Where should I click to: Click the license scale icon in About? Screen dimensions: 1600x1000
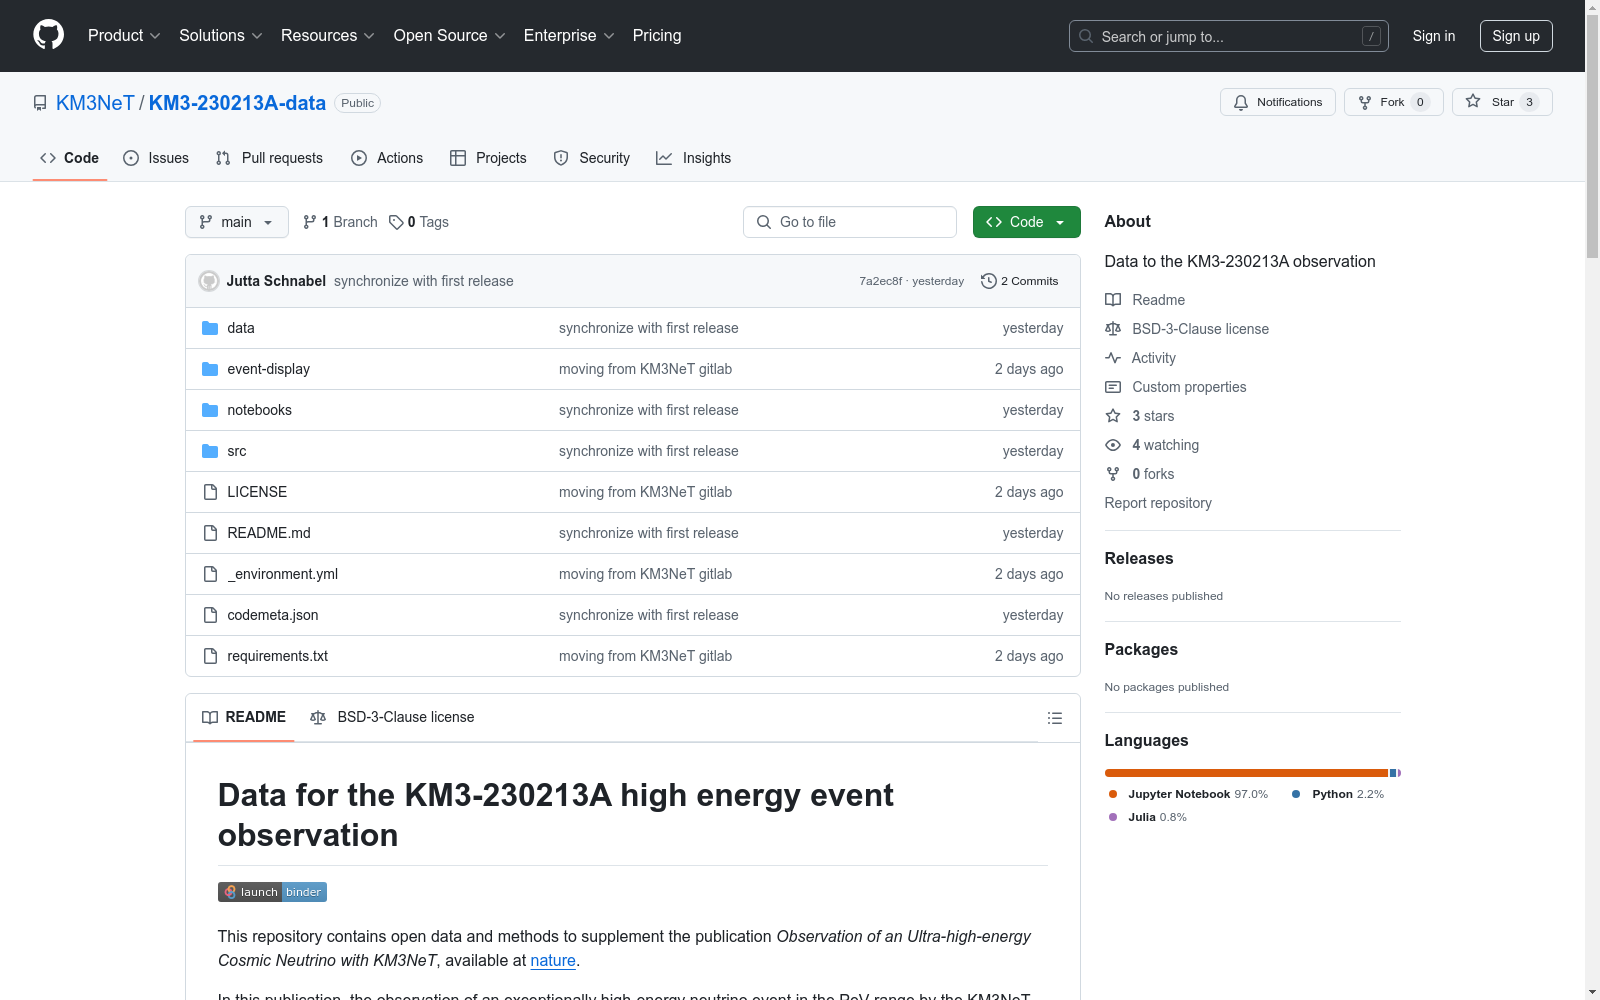pos(1113,329)
